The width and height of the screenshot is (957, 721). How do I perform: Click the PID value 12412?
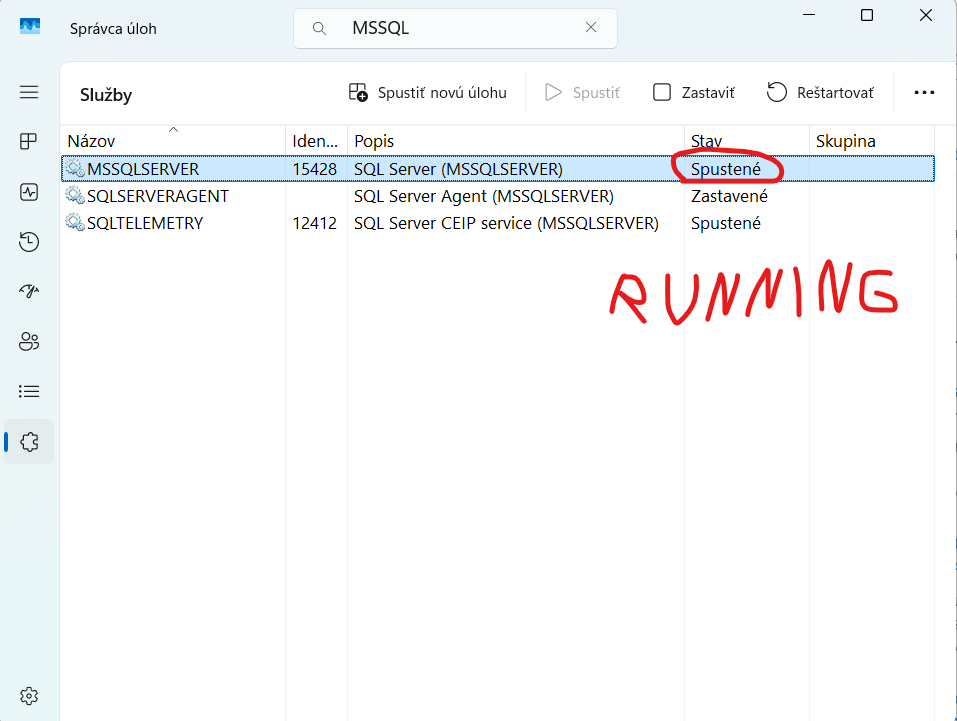[x=314, y=223]
